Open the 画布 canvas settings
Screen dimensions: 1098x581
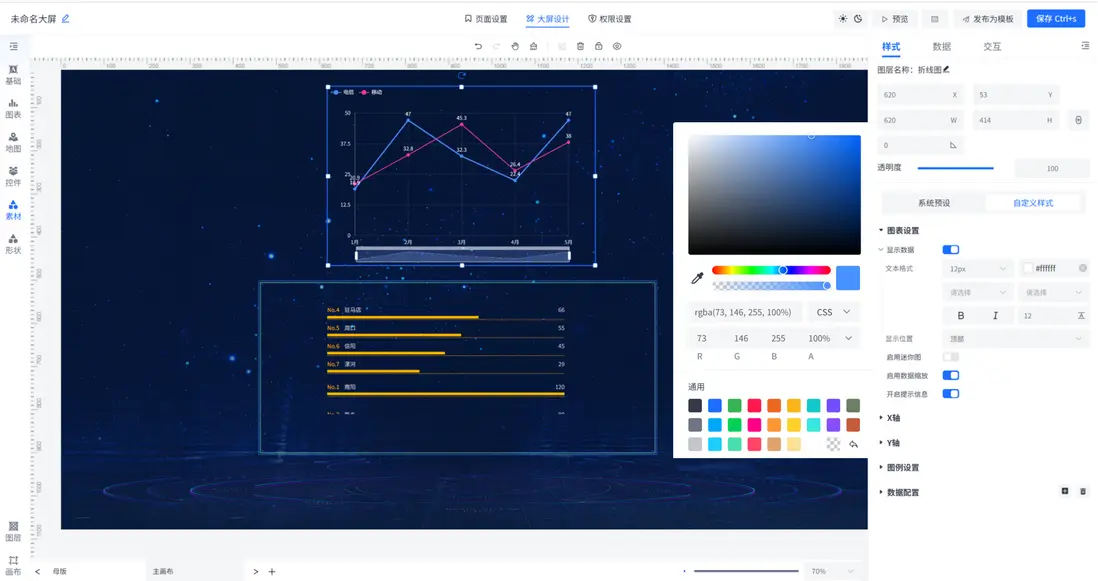pyautogui.click(x=13, y=566)
